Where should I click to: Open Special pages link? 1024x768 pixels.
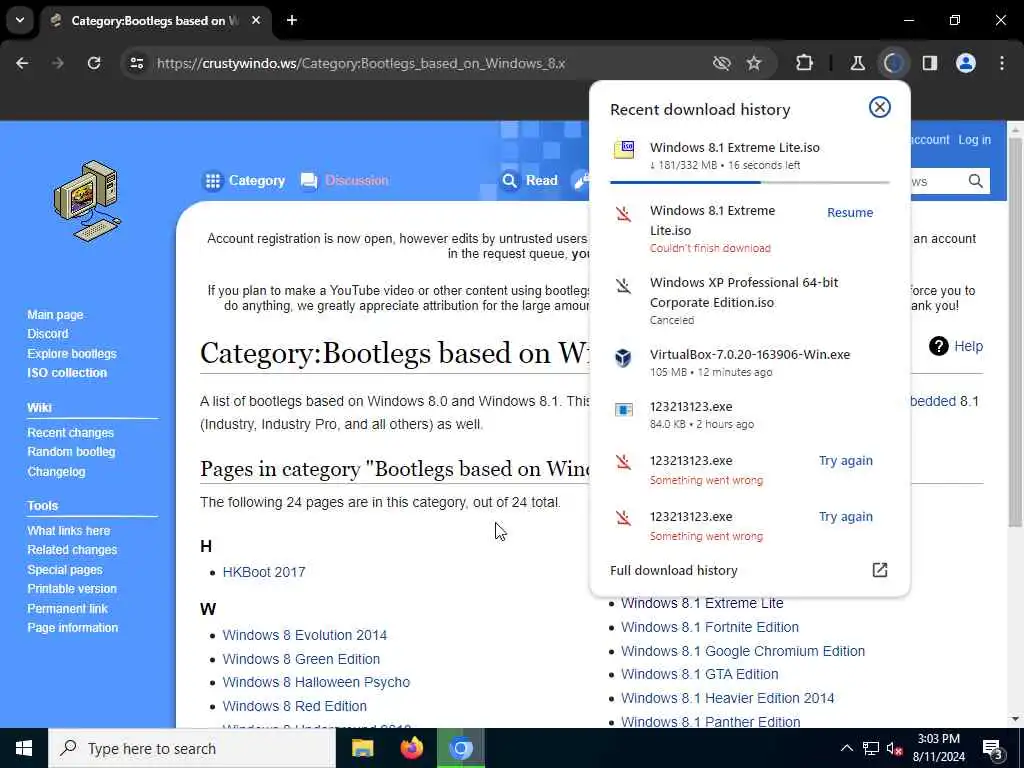pyautogui.click(x=65, y=569)
